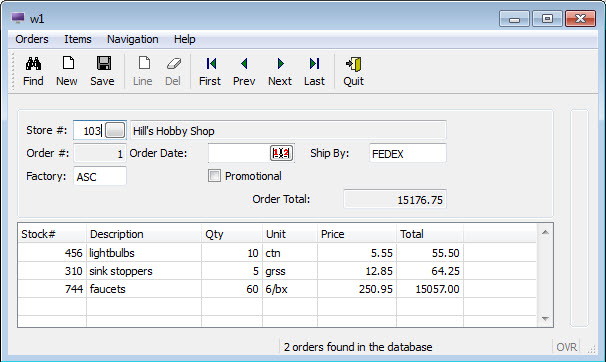
Task: Click into the Store # field
Action: tap(89, 131)
